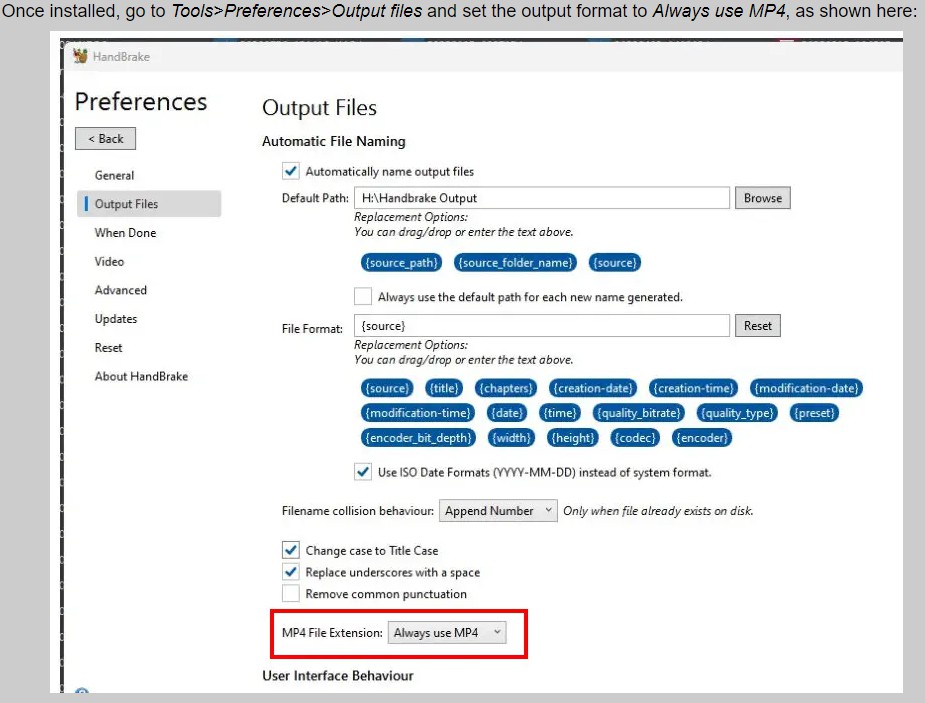This screenshot has width=925, height=703.
Task: Click the {source} tag under Default Path
Action: 615,262
